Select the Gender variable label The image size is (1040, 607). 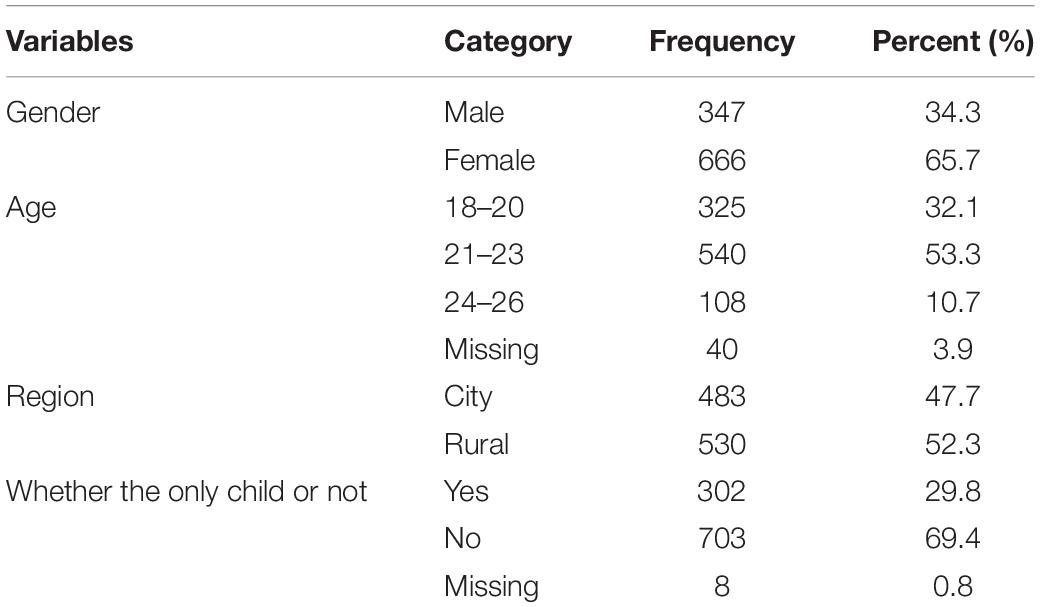click(x=52, y=112)
